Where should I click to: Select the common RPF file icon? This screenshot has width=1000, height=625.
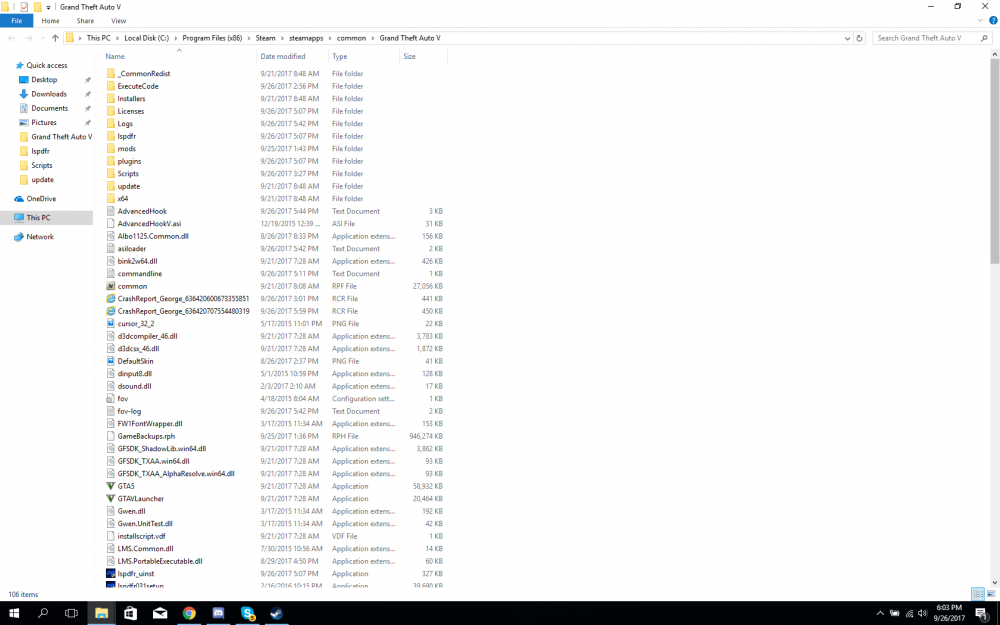tap(110, 286)
